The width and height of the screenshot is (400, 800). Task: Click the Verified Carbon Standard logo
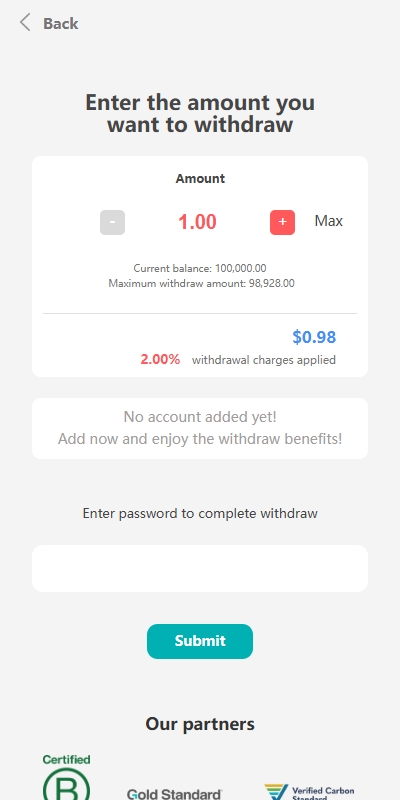[309, 792]
